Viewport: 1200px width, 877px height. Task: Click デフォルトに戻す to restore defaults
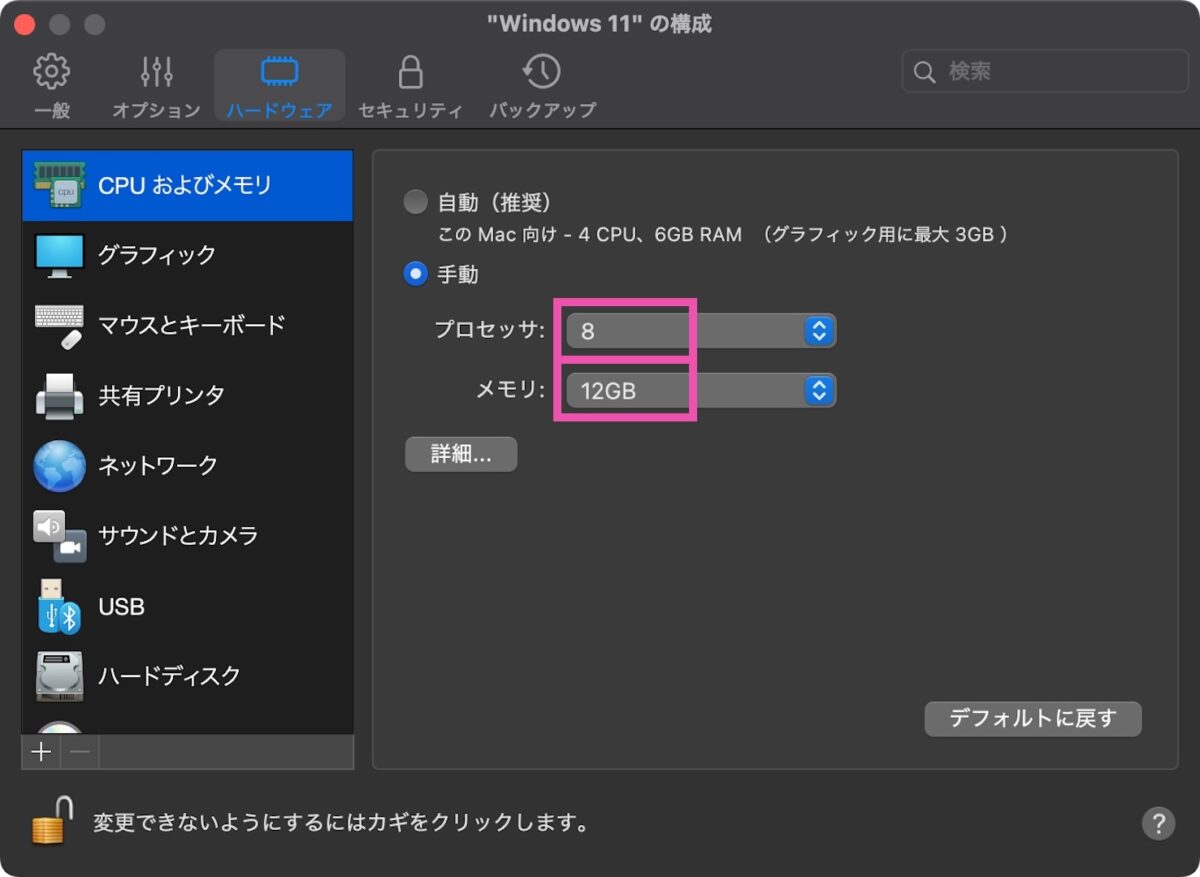click(1032, 718)
